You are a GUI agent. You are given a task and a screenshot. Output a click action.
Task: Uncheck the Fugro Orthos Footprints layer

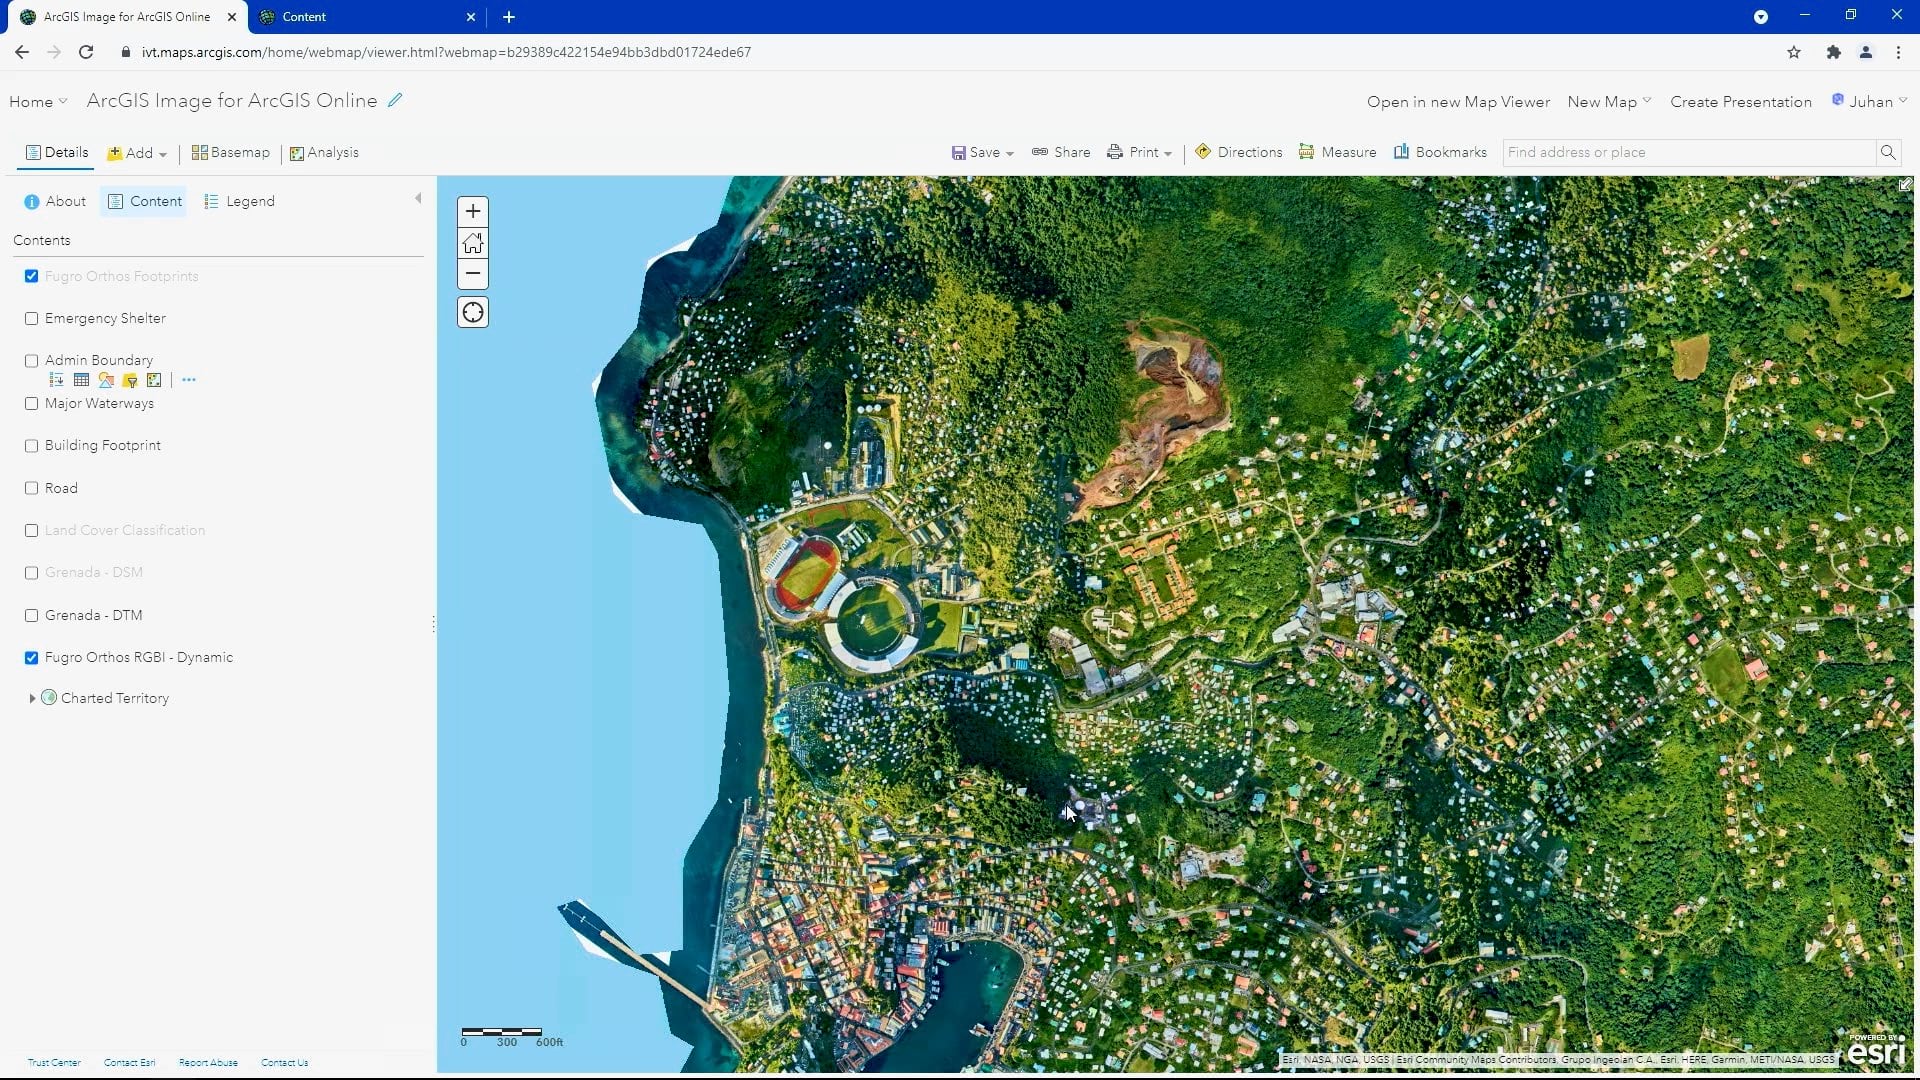(x=31, y=276)
